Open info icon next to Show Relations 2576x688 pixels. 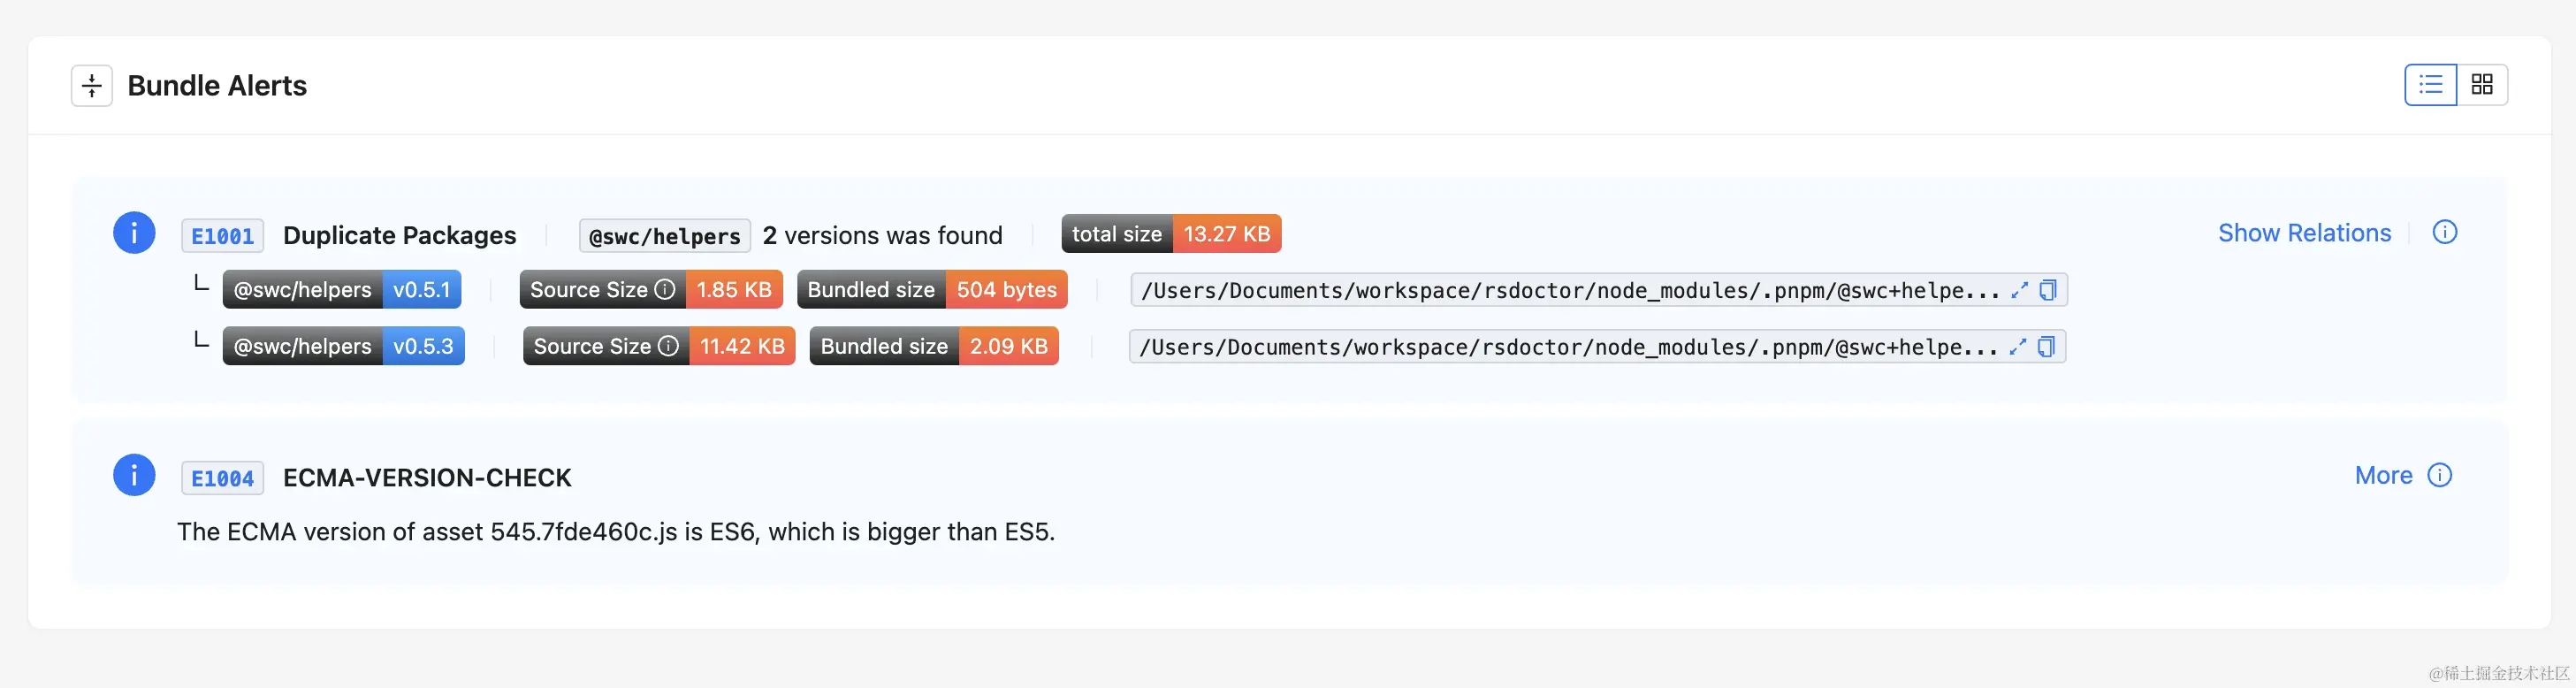point(2445,232)
